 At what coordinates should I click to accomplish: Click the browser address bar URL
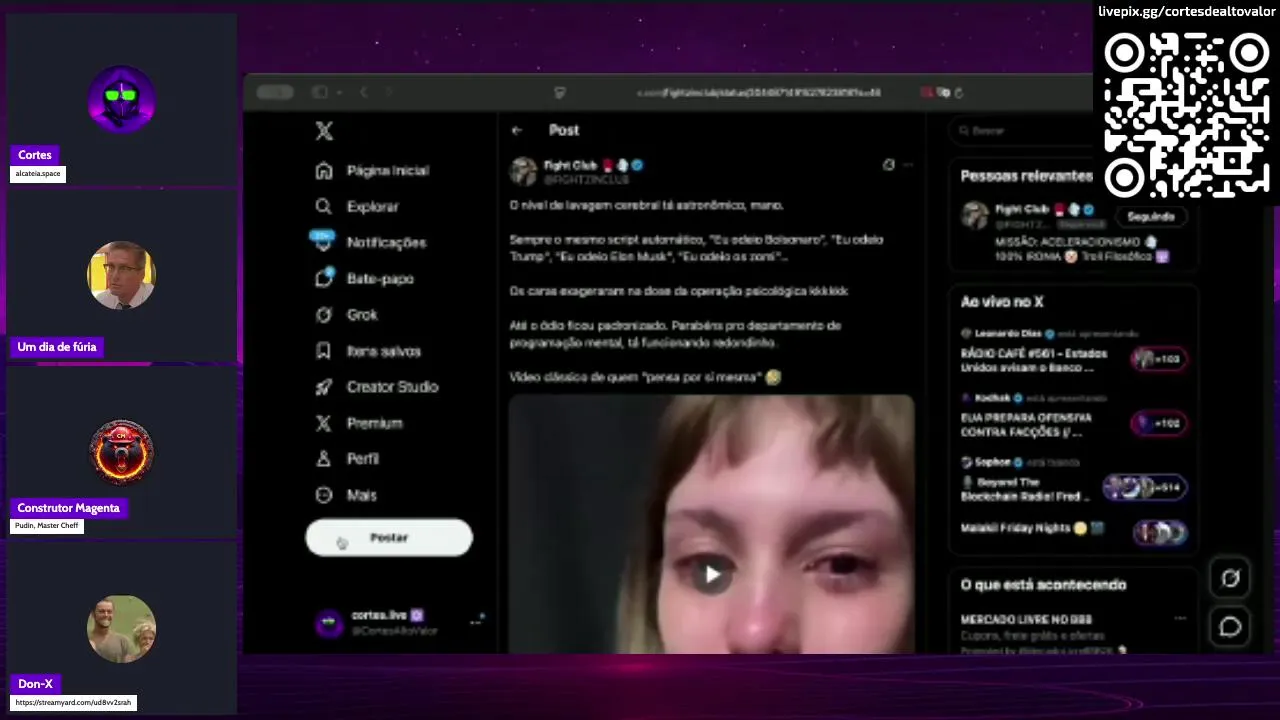(x=759, y=92)
